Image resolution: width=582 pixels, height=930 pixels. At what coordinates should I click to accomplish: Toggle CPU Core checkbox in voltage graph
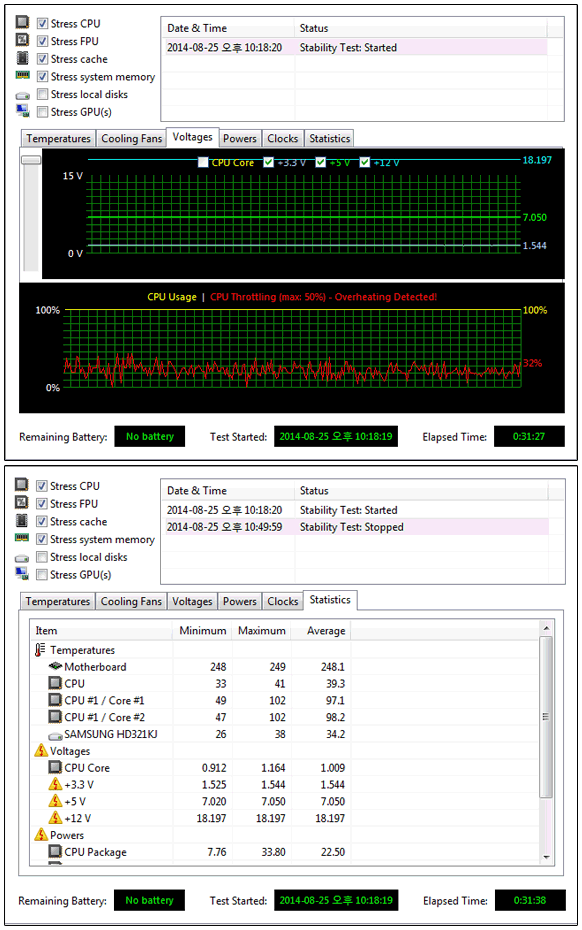coord(203,162)
